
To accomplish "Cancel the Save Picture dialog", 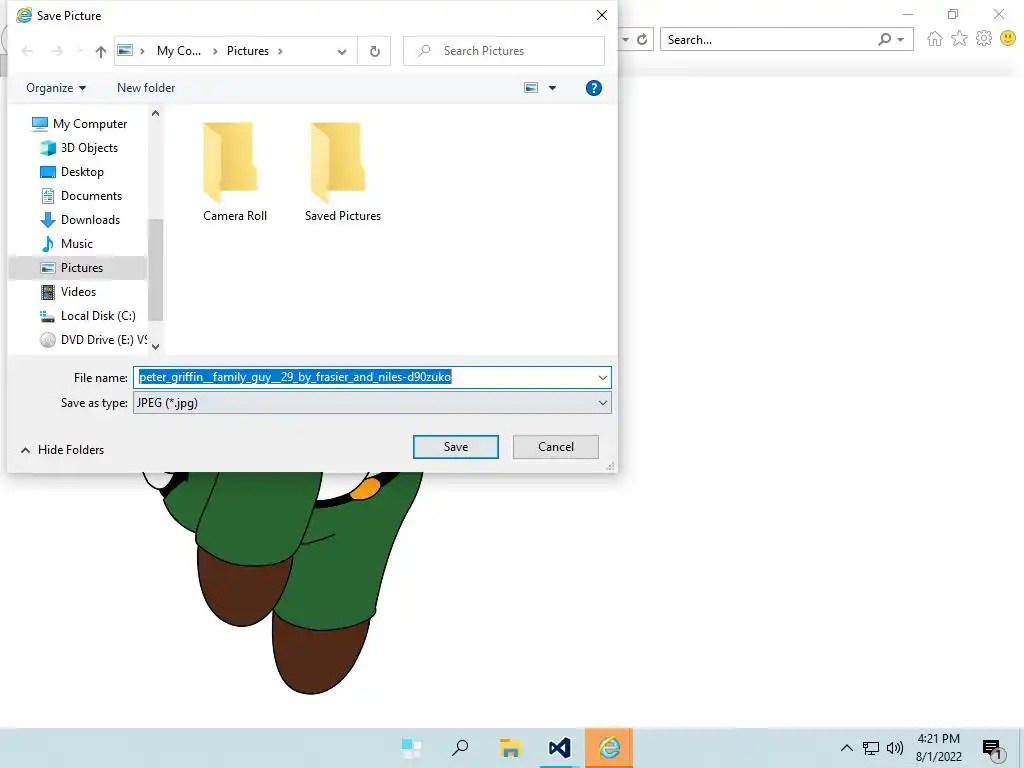I will 556,447.
